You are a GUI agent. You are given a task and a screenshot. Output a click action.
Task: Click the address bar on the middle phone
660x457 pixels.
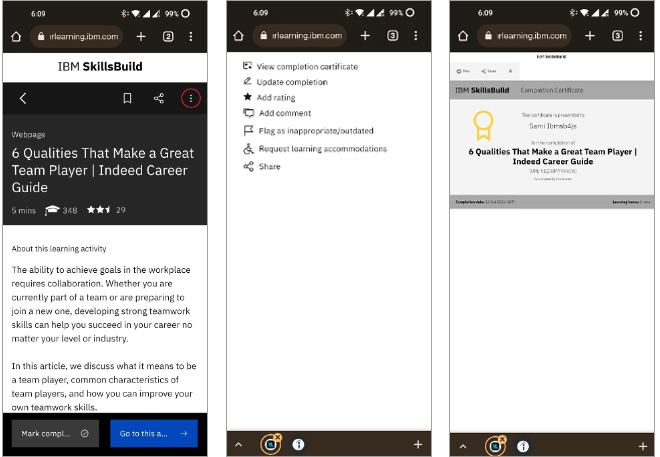point(300,36)
